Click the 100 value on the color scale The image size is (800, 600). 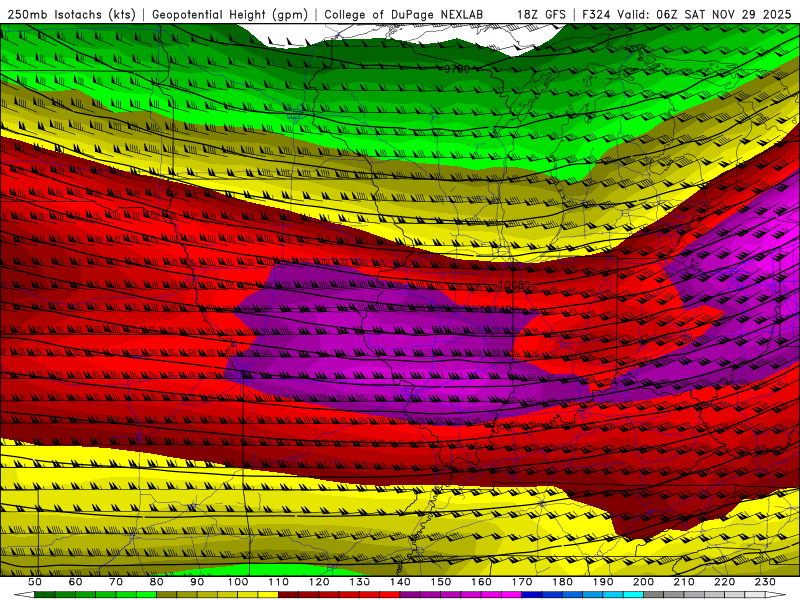(238, 582)
